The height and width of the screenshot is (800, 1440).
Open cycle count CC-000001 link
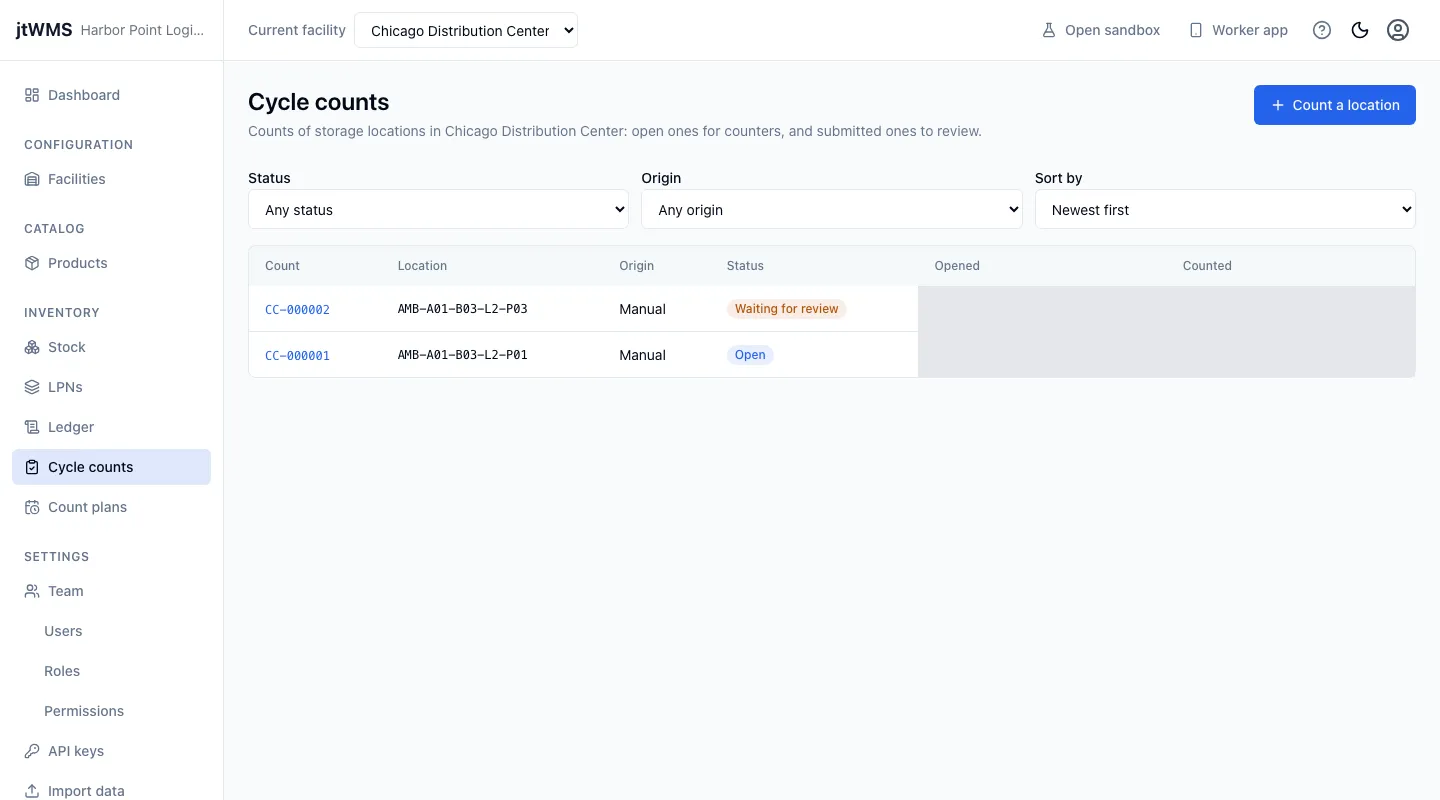tap(297, 355)
